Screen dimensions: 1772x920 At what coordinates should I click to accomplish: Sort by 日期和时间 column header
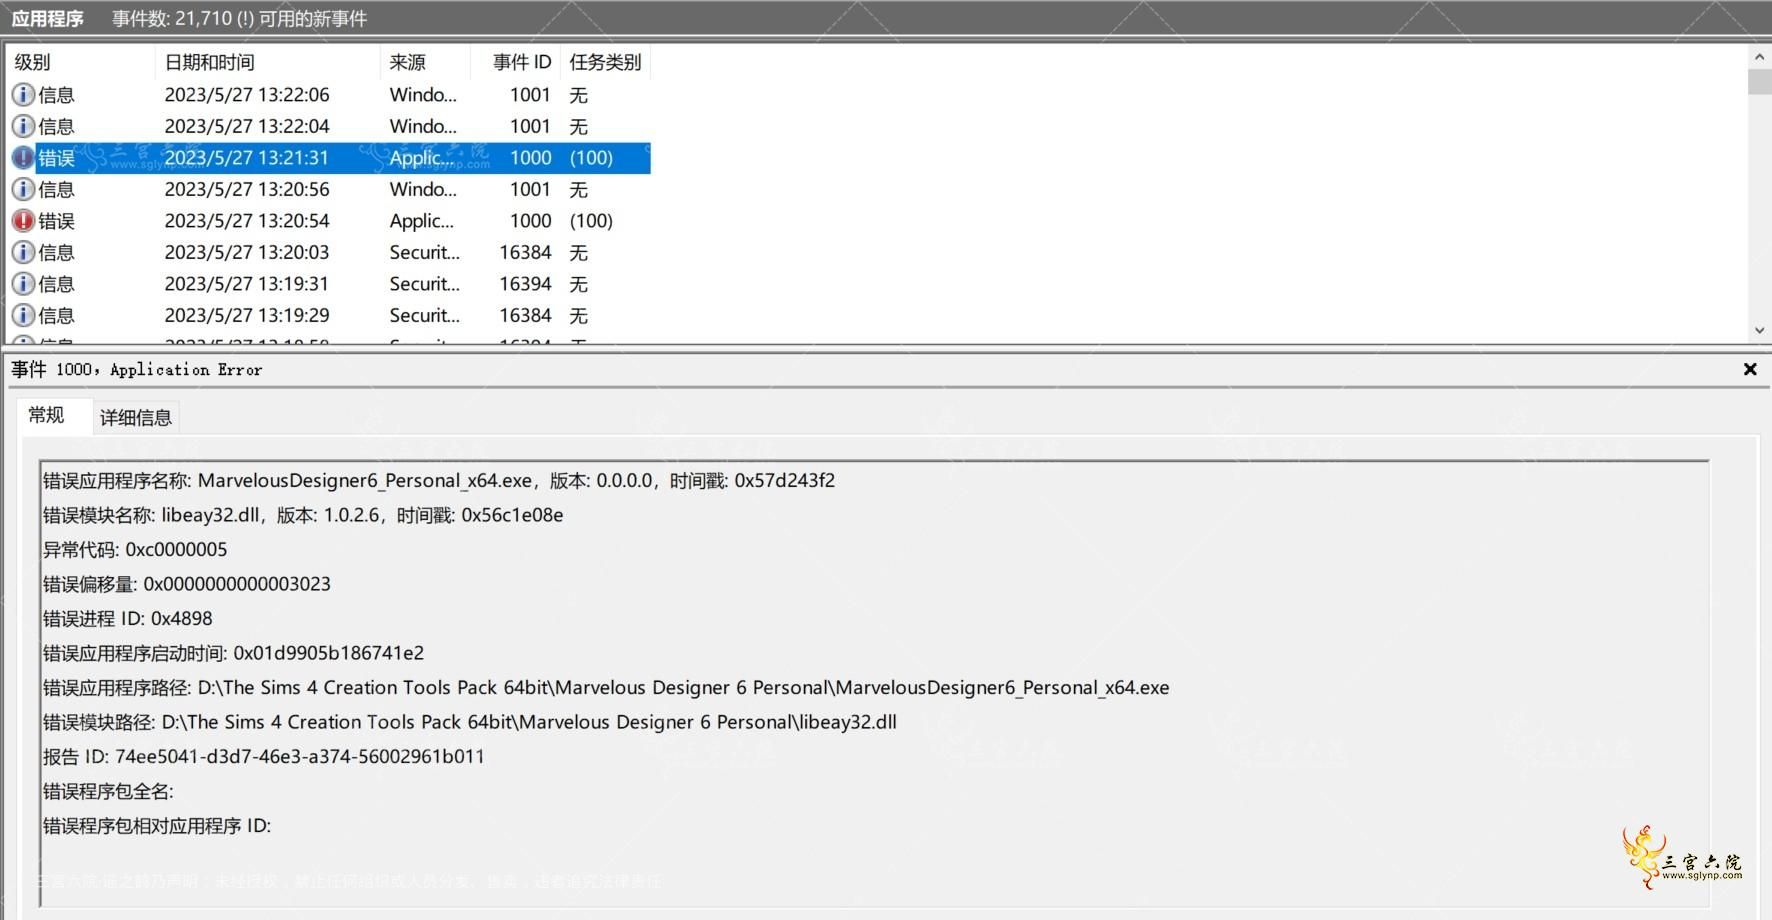pos(267,62)
